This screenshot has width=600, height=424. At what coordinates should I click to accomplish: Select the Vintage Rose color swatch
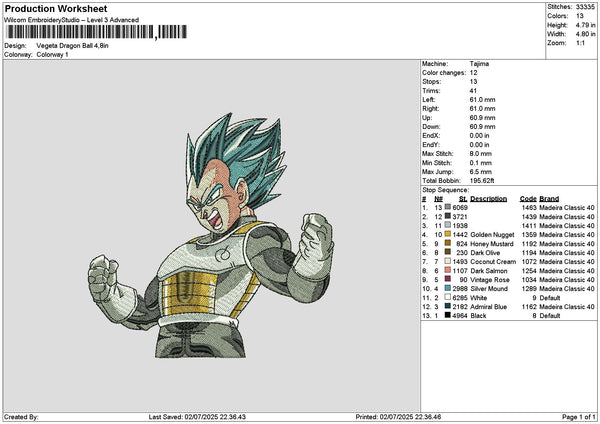pyautogui.click(x=448, y=279)
